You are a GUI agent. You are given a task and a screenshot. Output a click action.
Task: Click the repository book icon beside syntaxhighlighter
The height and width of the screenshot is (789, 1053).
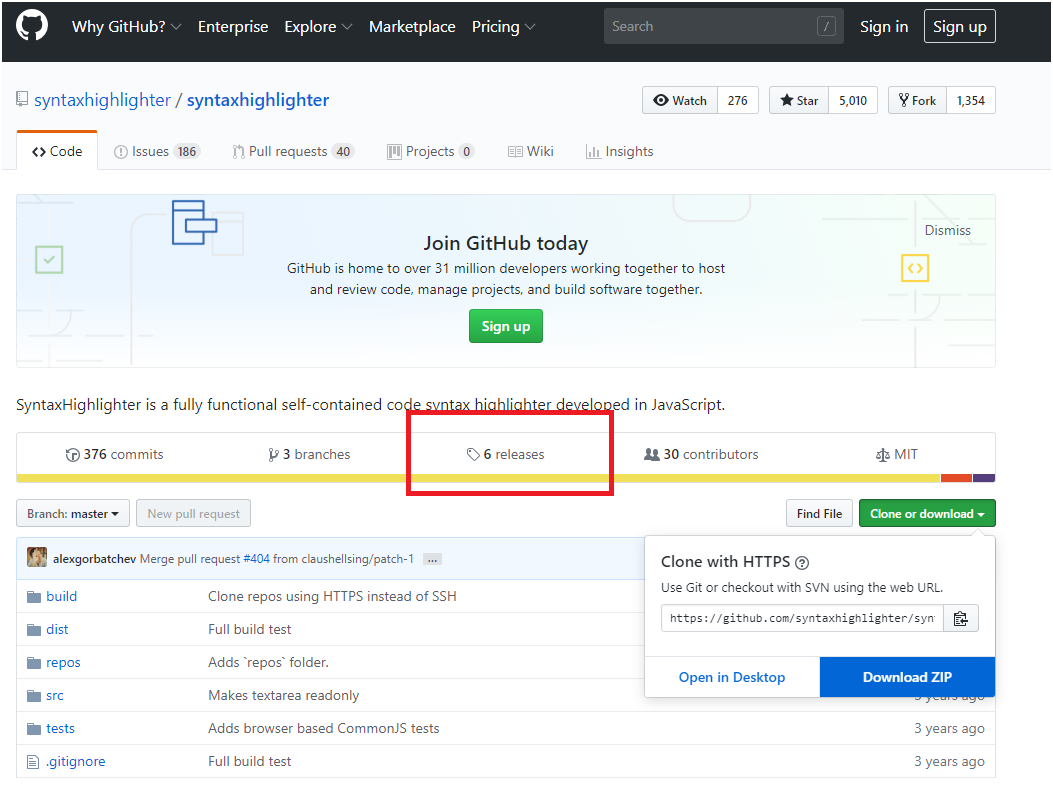coord(22,99)
